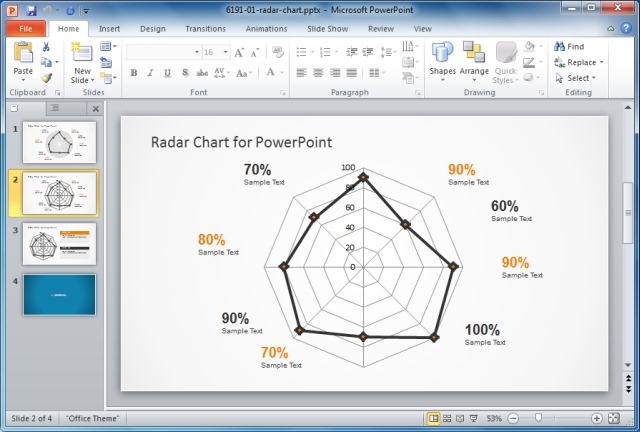Center the text in Paragraph group
Image resolution: width=640 pixels, height=432 pixels.
318,73
